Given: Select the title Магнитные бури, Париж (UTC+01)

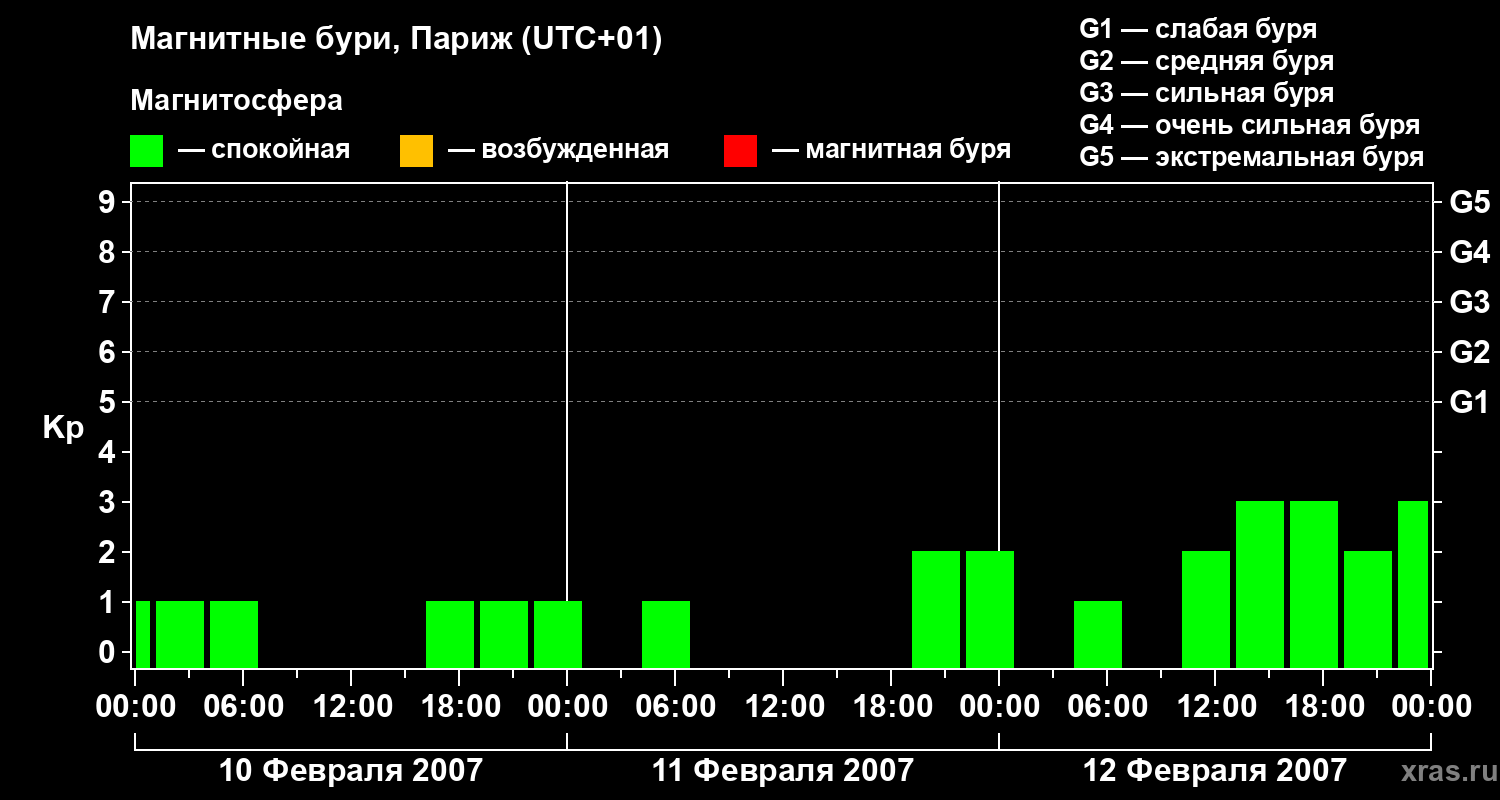Looking at the screenshot, I should click(396, 40).
